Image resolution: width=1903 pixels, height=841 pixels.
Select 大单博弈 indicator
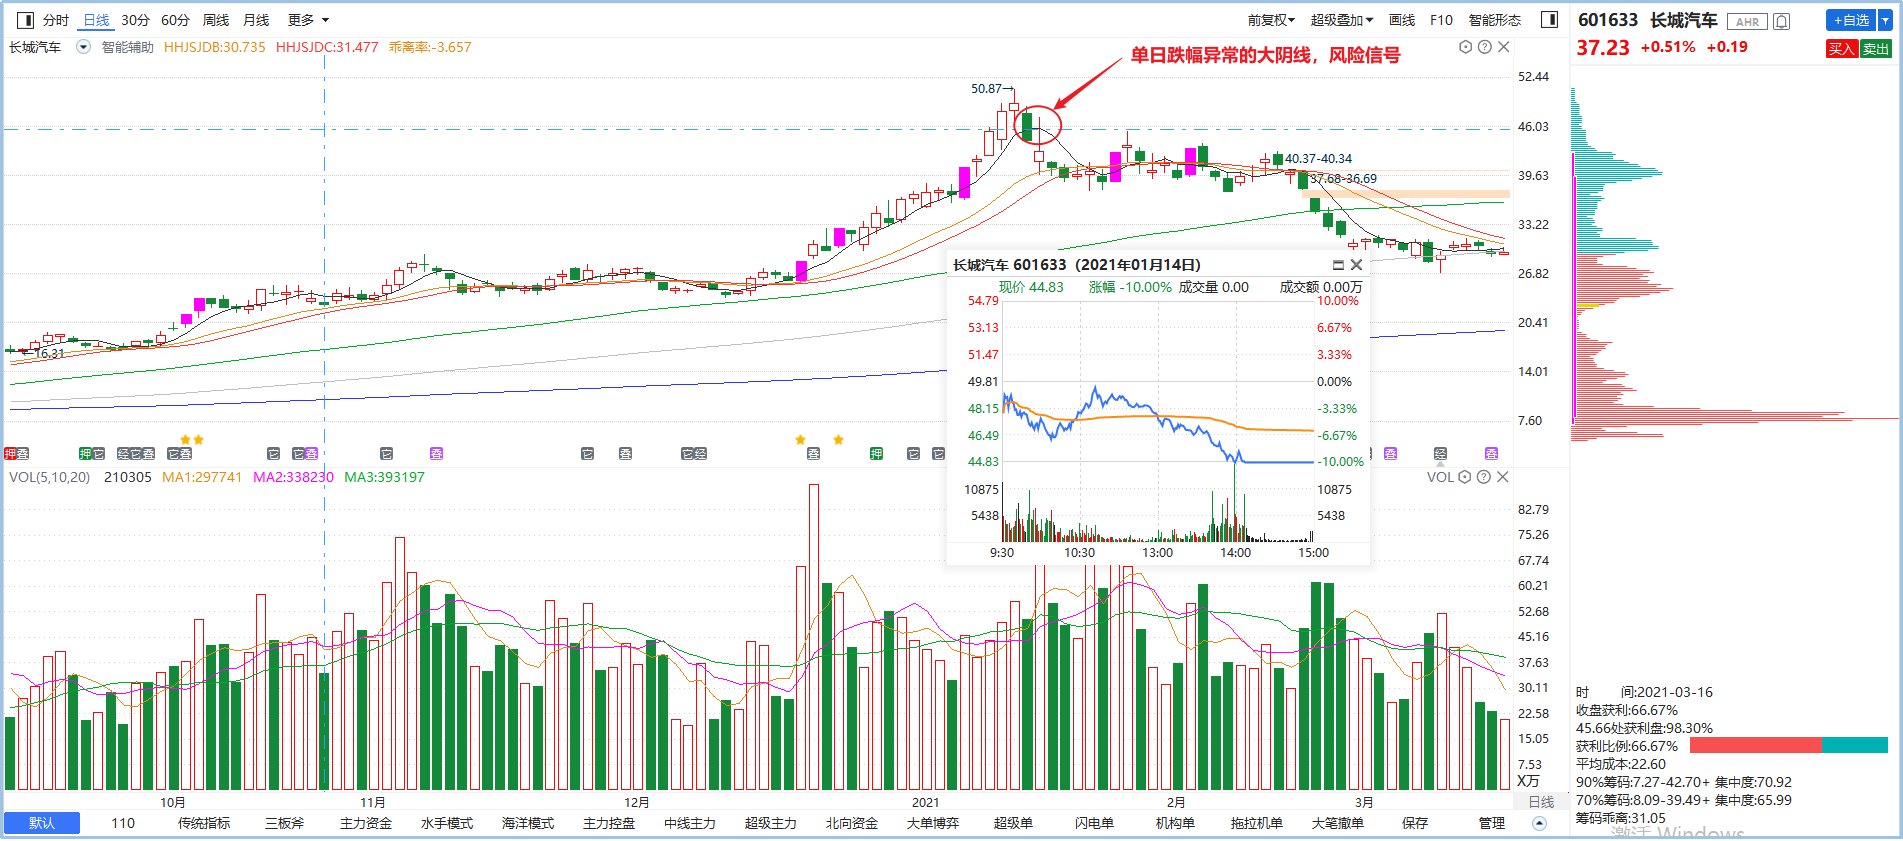pos(933,823)
